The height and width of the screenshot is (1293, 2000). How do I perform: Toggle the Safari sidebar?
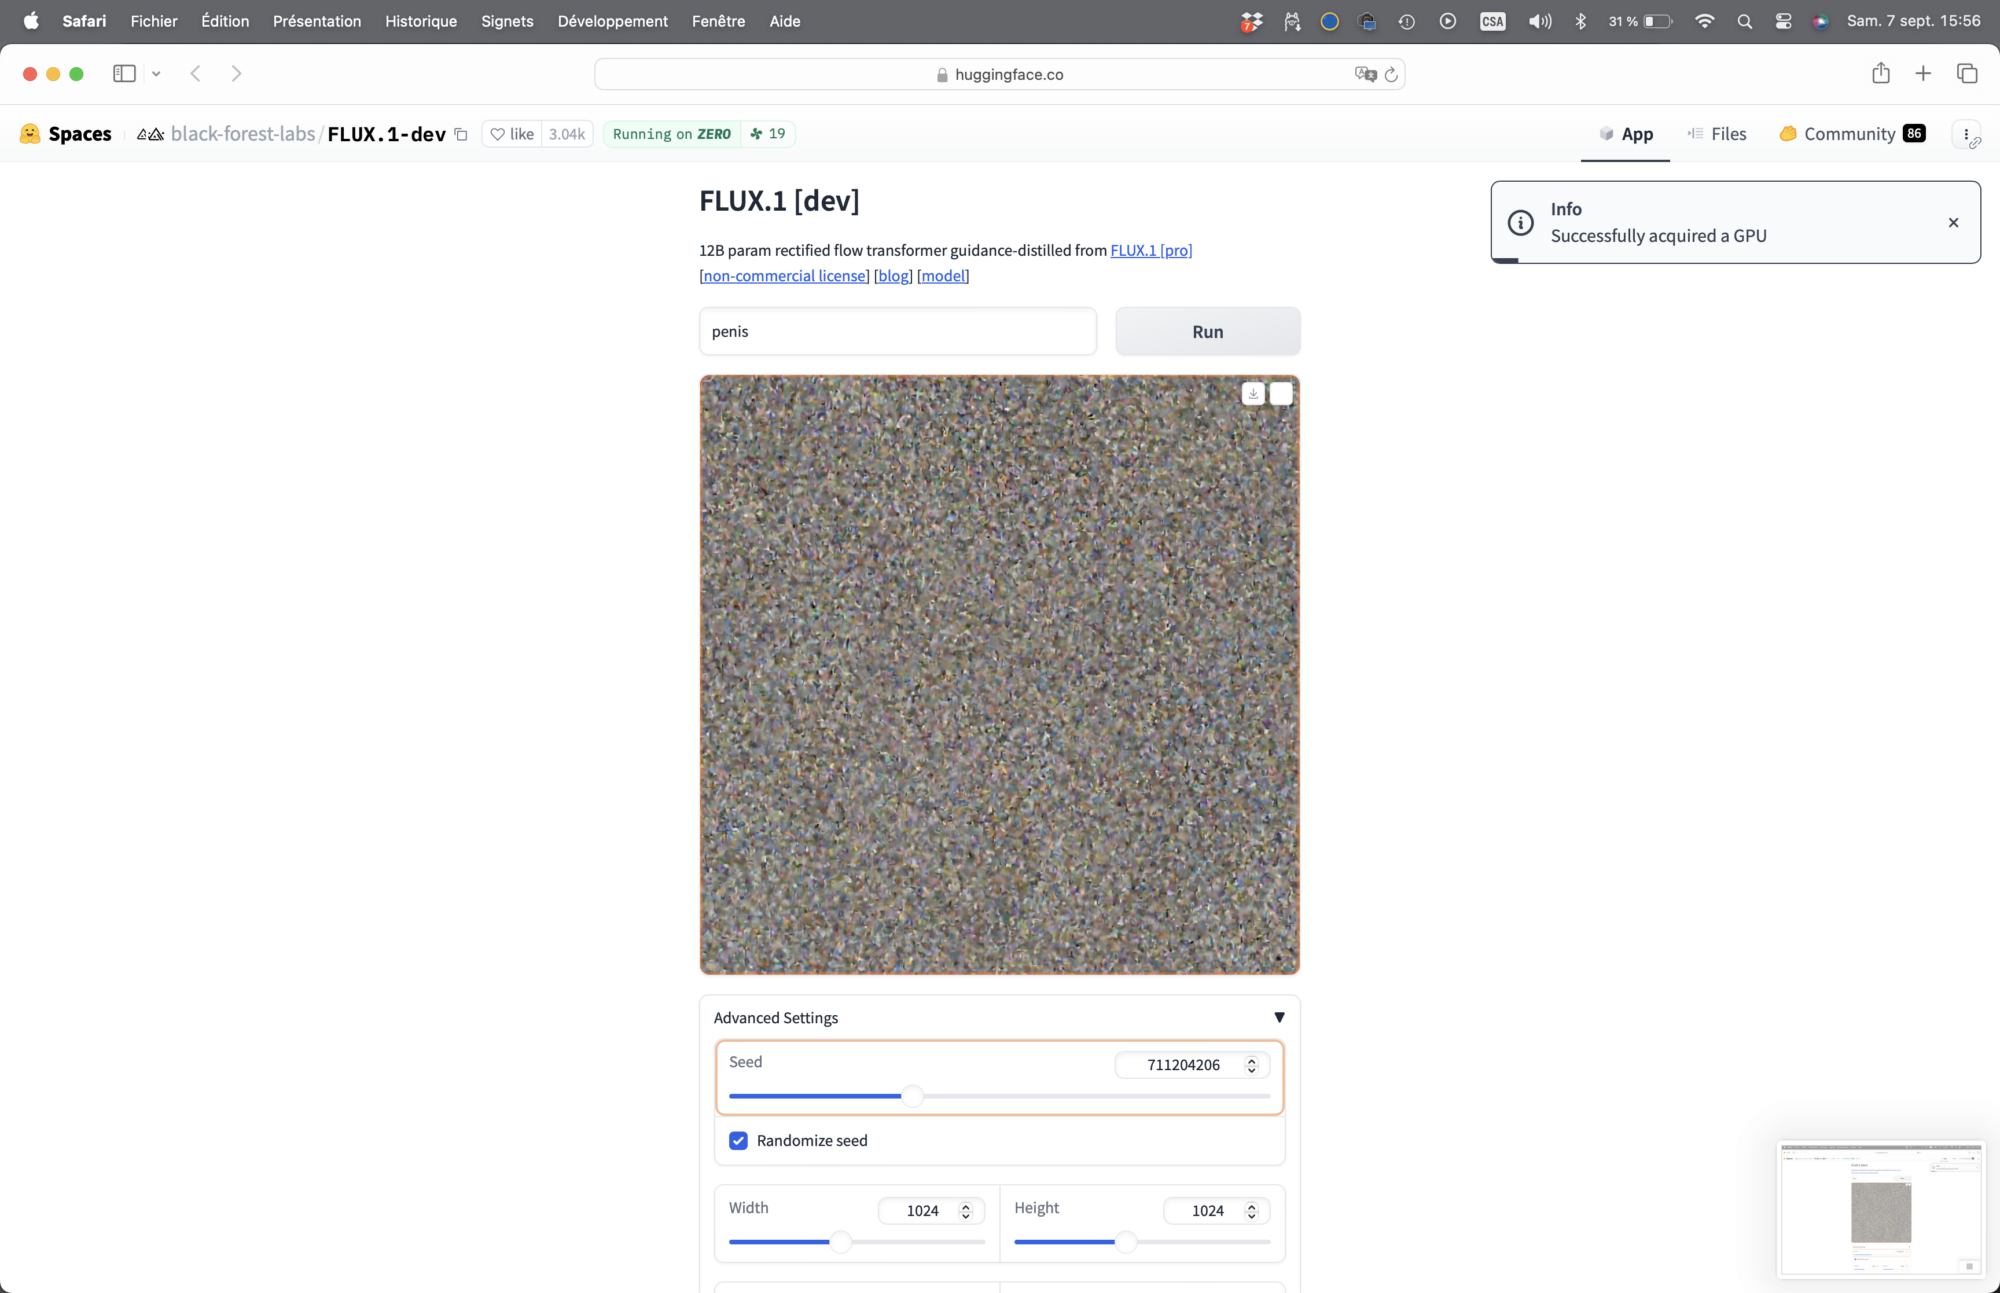pos(124,74)
